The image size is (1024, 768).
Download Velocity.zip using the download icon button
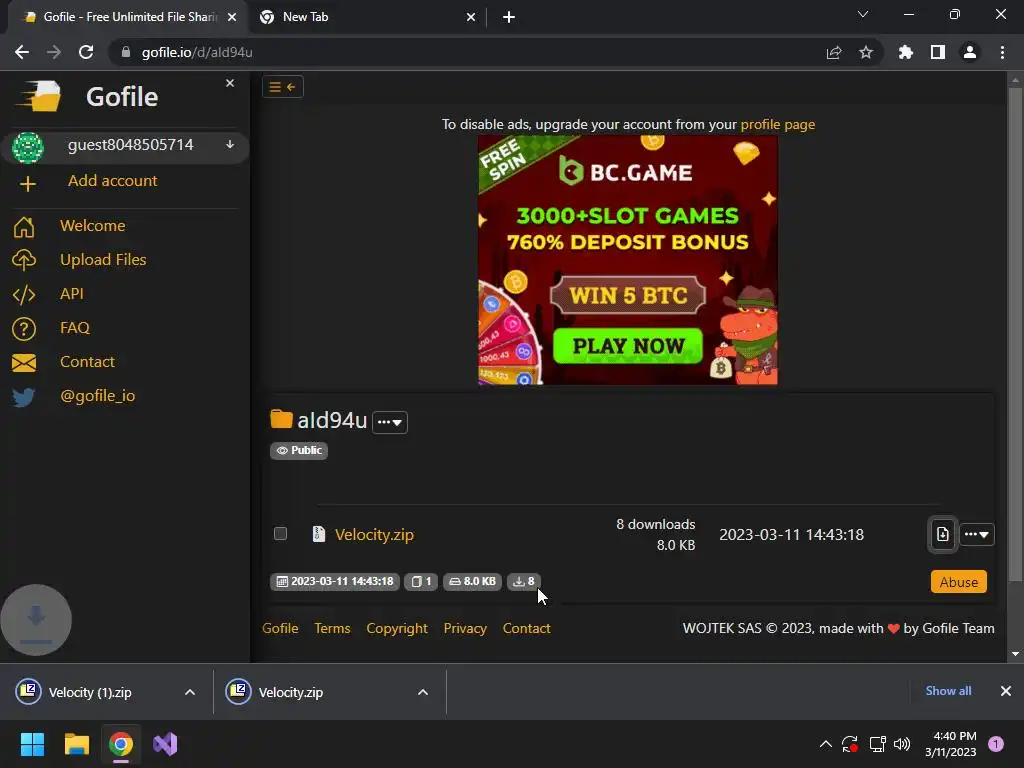click(x=942, y=534)
